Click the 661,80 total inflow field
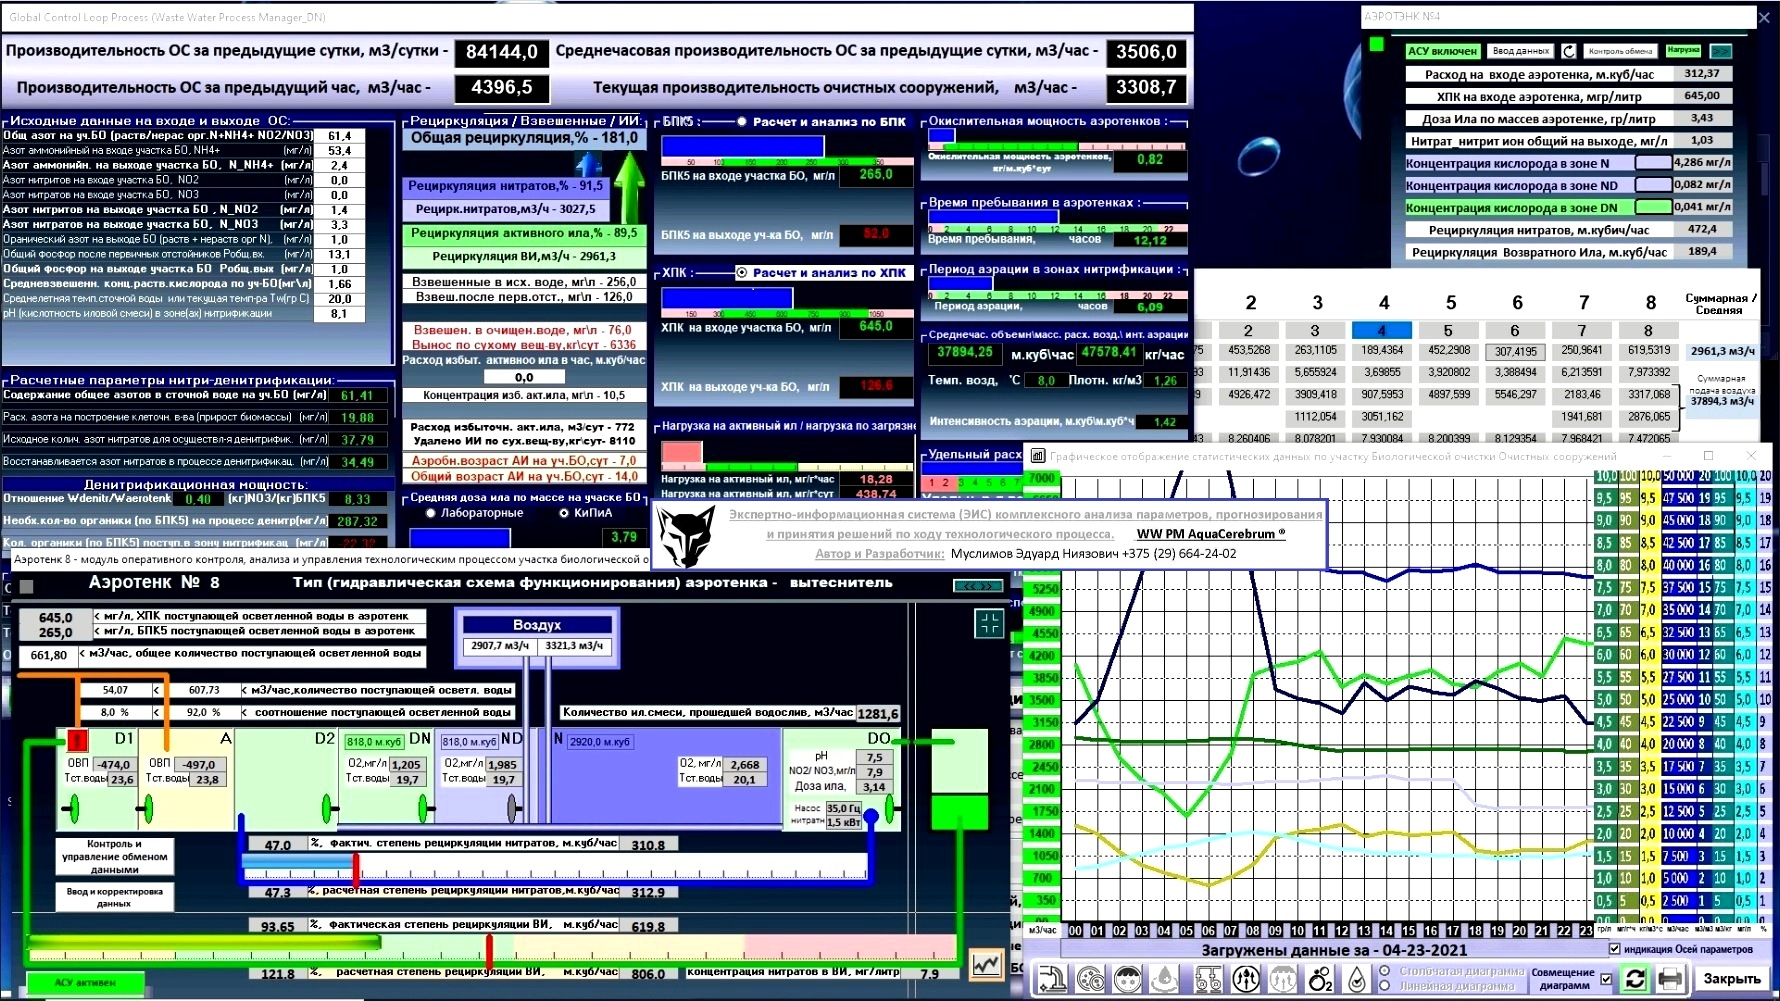This screenshot has height=1001, width=1780. 48,656
